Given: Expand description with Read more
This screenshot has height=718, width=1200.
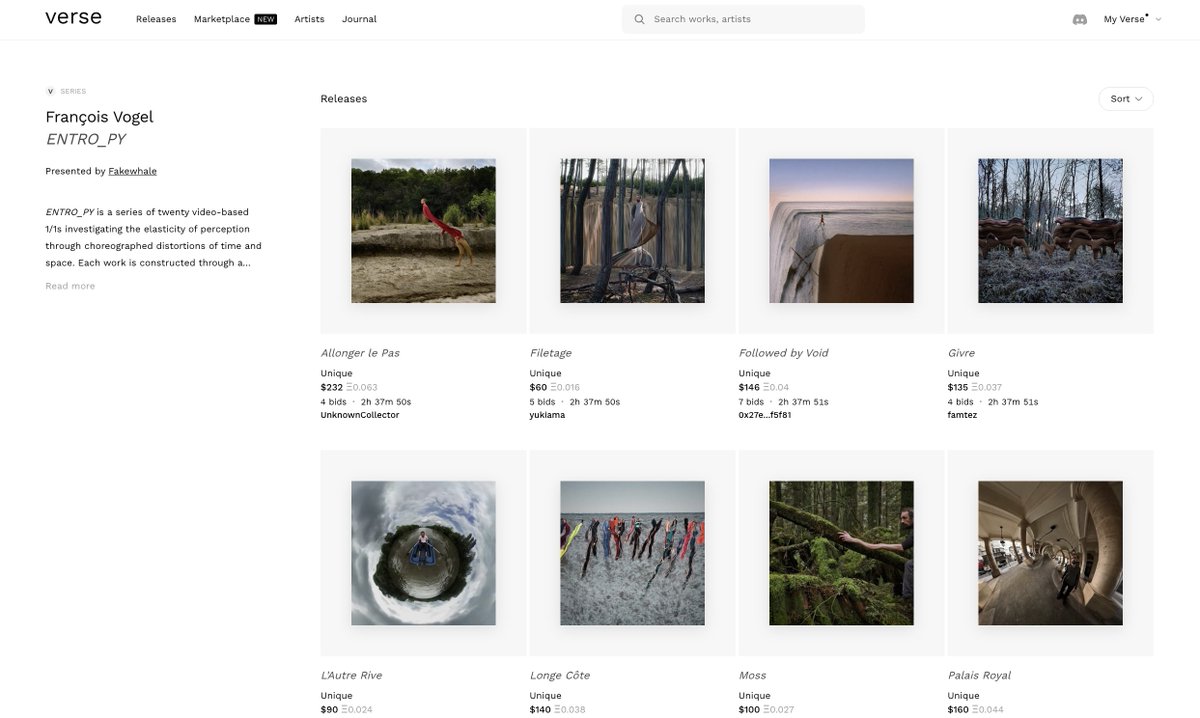Looking at the screenshot, I should (x=70, y=286).
